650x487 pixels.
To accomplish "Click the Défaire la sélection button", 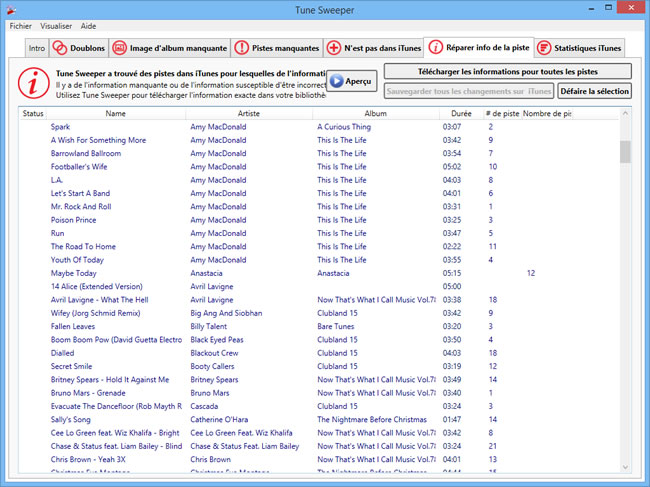I will (594, 91).
